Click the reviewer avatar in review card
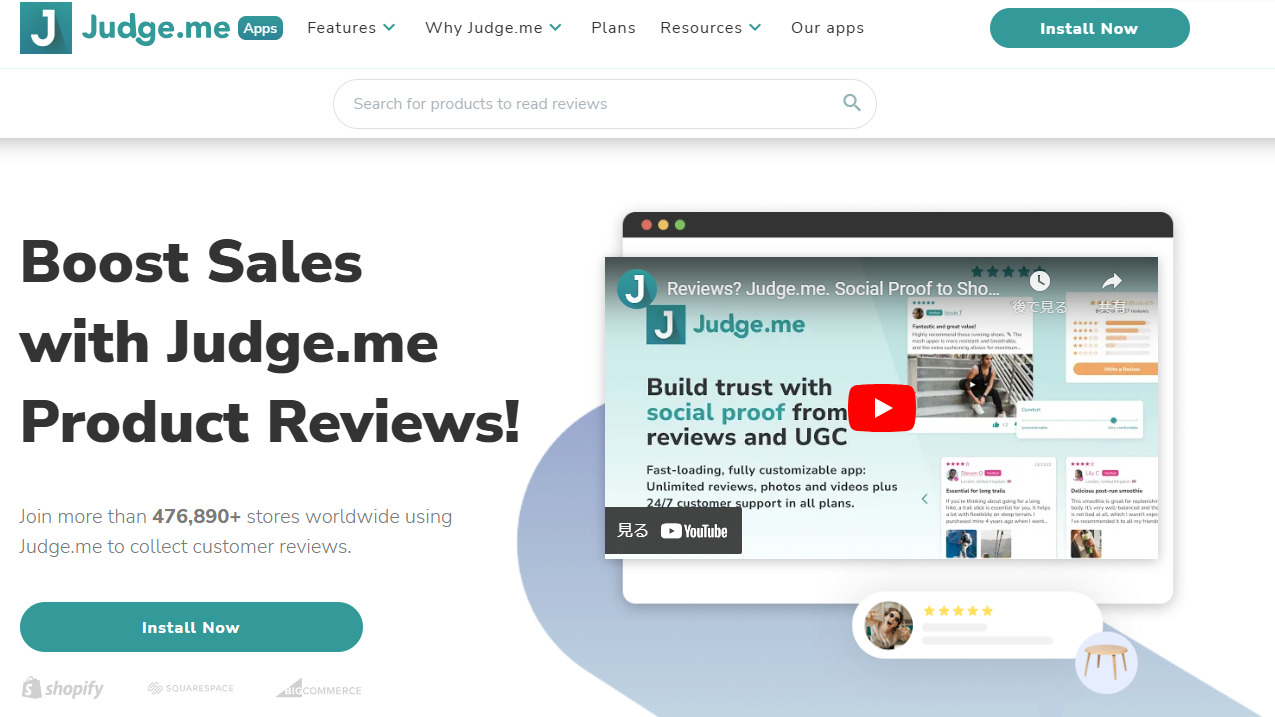This screenshot has width=1275, height=717. [x=888, y=625]
